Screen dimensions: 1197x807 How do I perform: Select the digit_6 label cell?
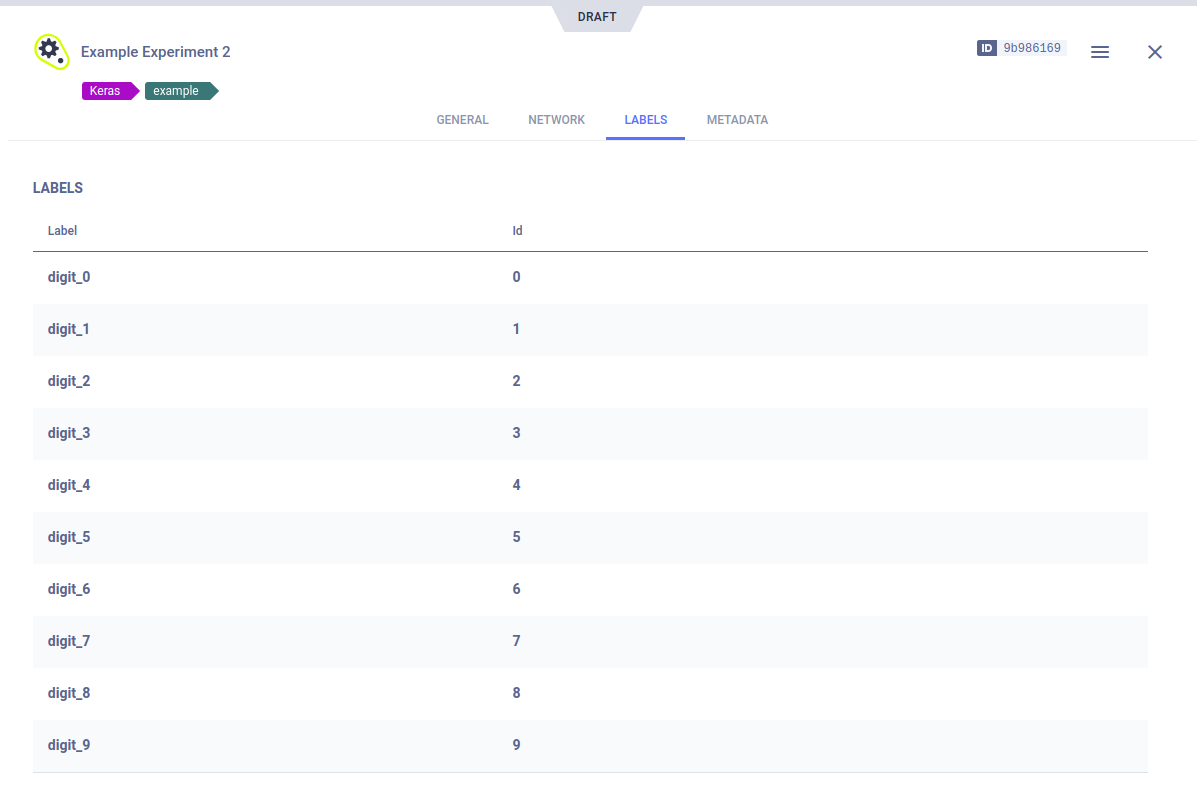(69, 589)
